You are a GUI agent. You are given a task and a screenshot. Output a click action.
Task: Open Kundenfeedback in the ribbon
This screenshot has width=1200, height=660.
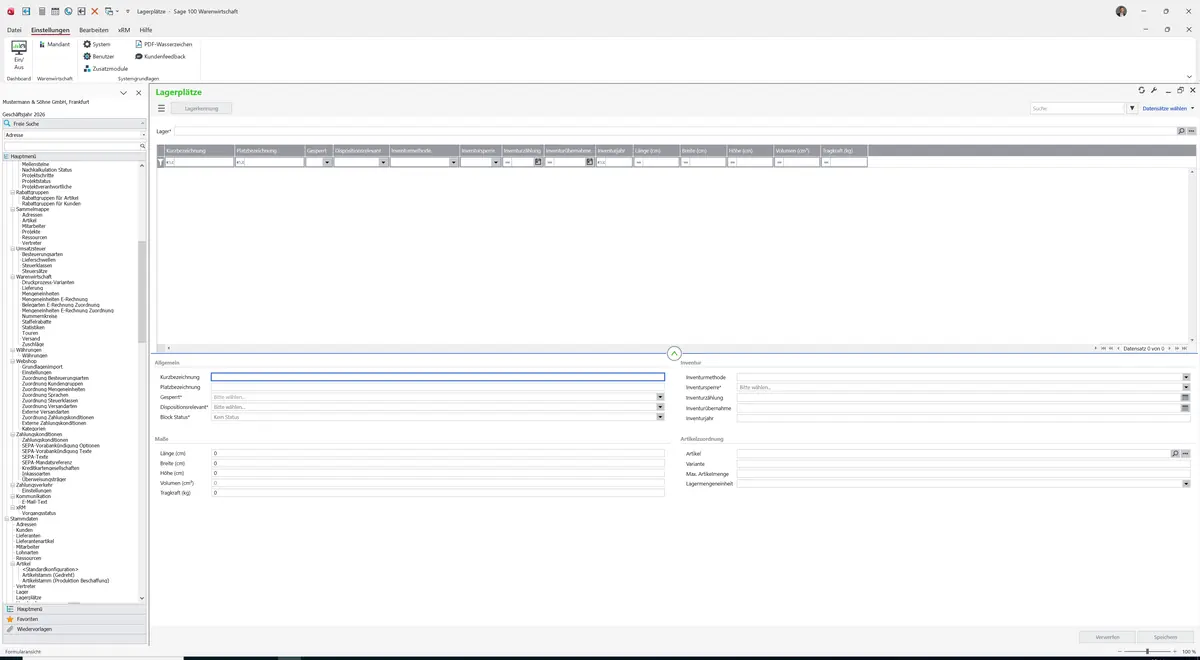pos(160,56)
